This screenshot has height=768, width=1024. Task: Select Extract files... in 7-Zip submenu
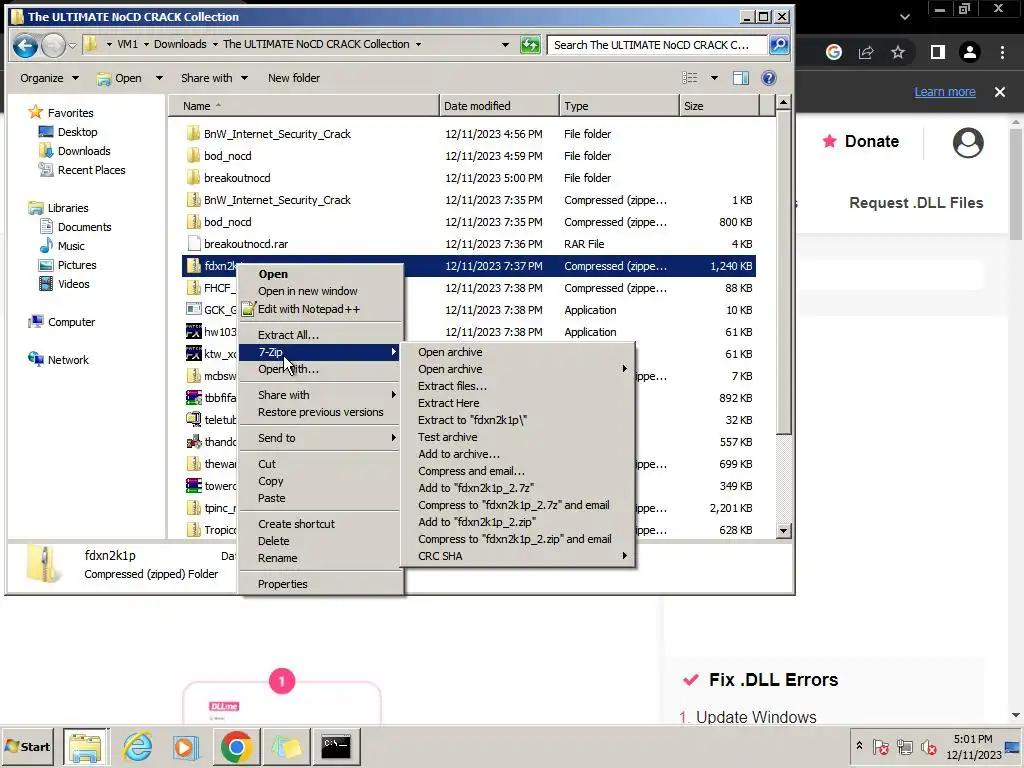coord(452,386)
